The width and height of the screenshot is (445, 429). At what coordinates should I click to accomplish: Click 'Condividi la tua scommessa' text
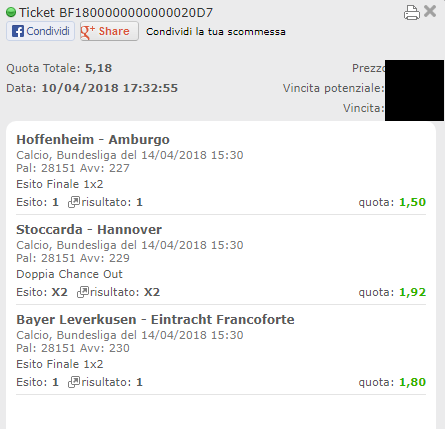tap(216, 32)
